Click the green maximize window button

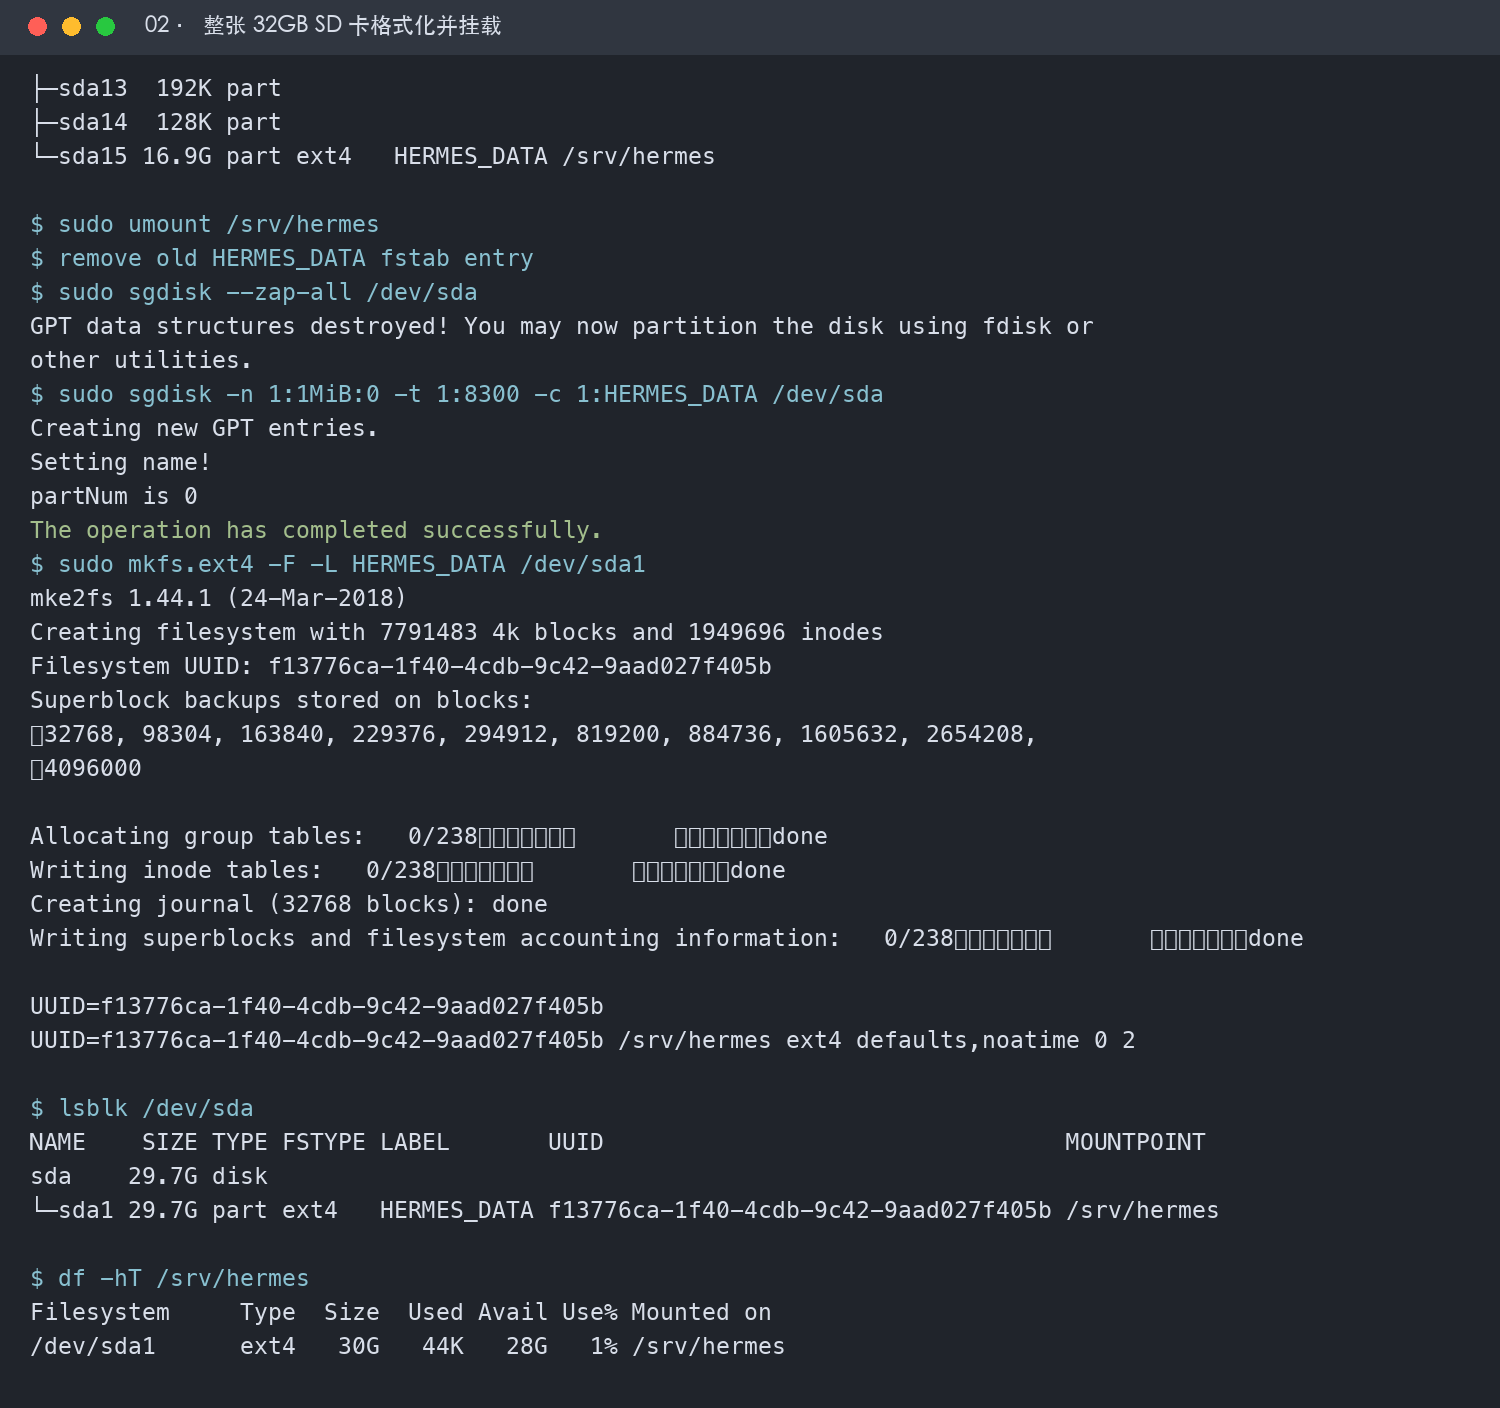(x=105, y=26)
